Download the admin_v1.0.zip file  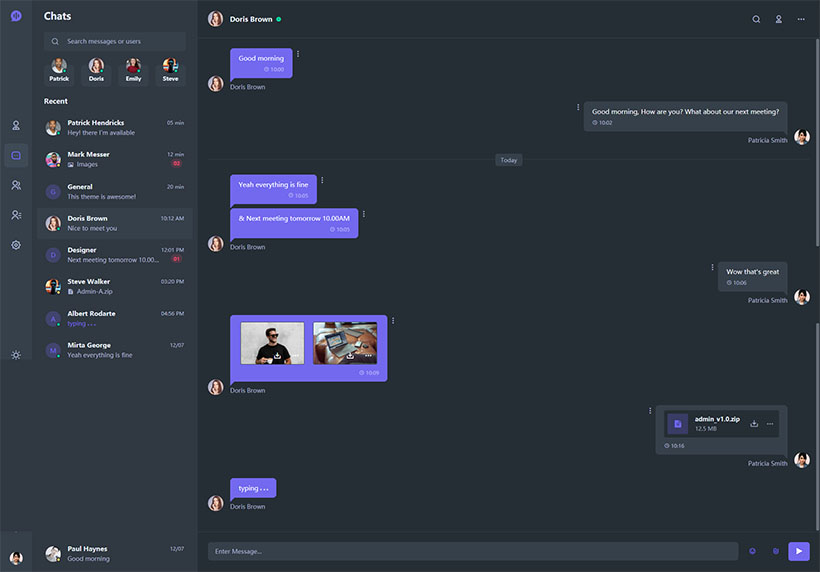(x=754, y=424)
